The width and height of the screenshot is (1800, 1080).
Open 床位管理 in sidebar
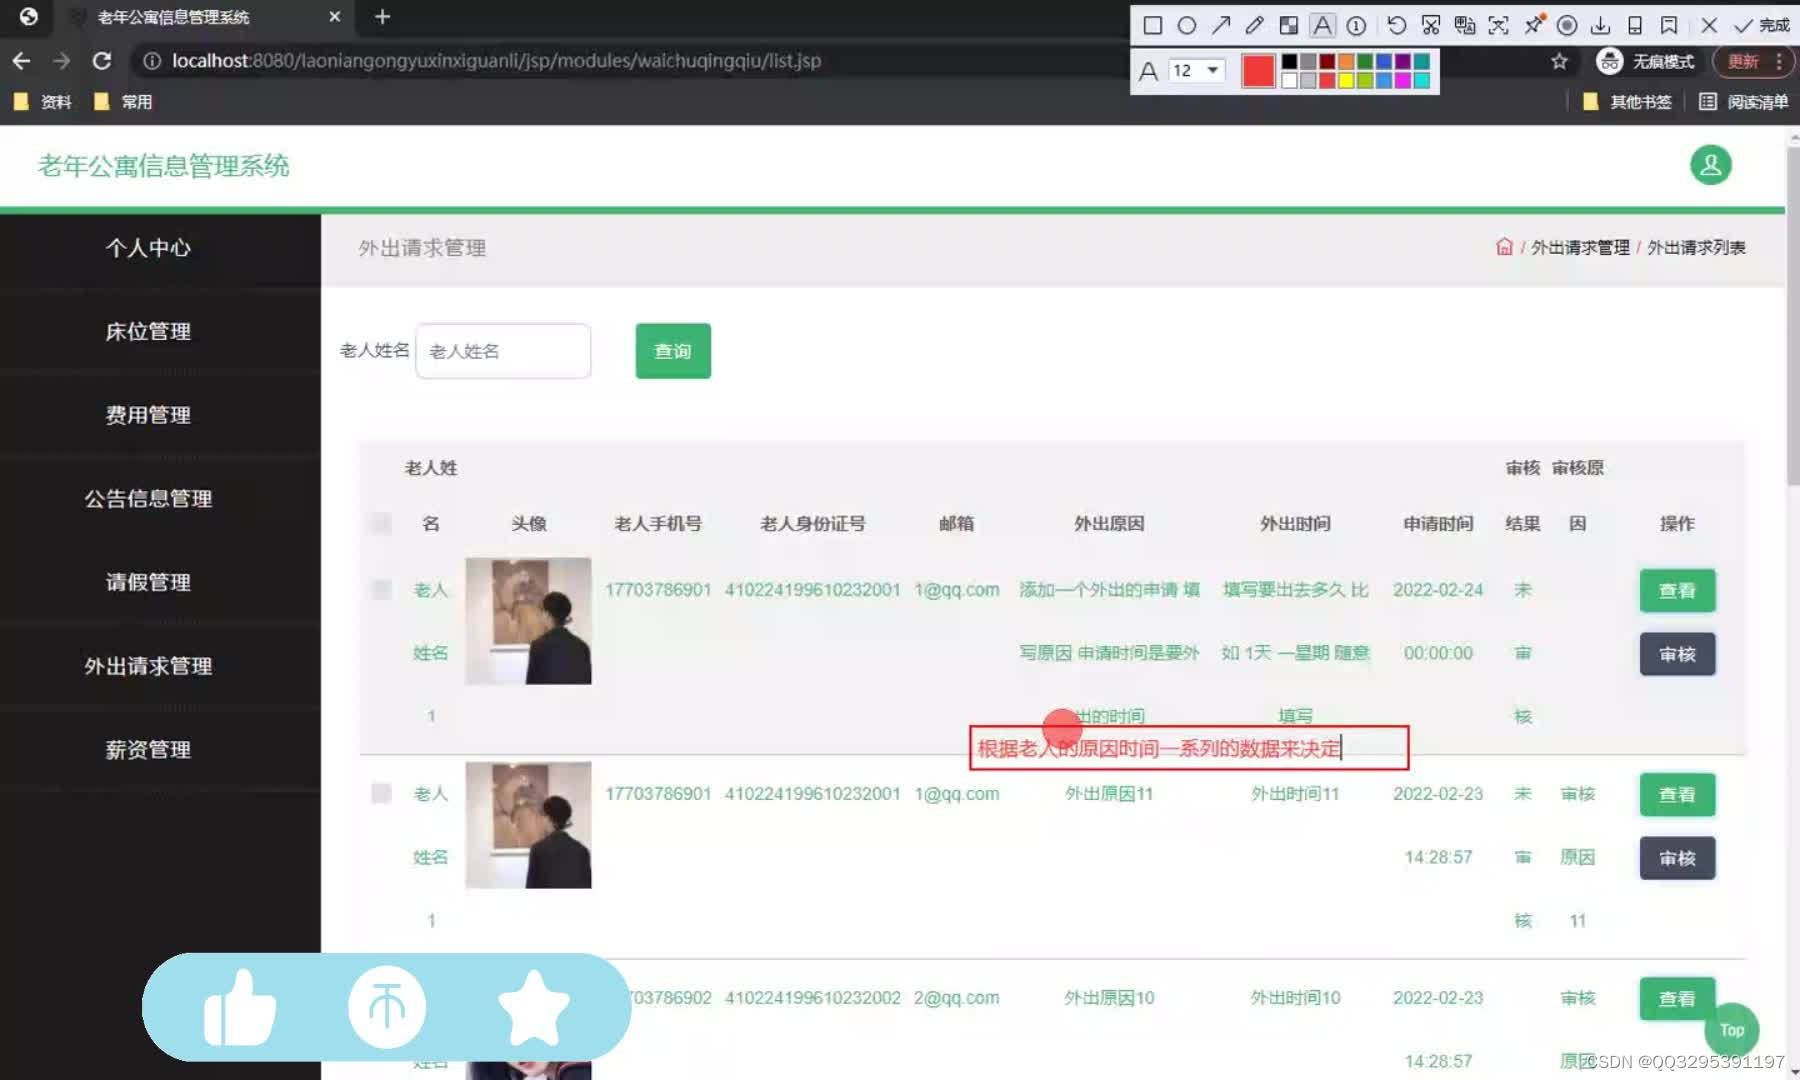(148, 332)
